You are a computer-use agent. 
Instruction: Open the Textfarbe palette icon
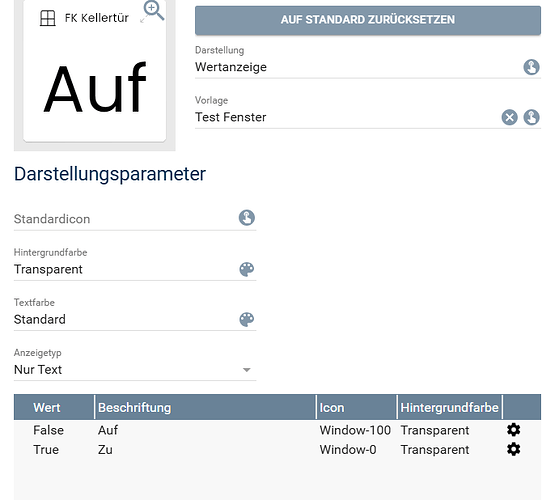click(247, 320)
